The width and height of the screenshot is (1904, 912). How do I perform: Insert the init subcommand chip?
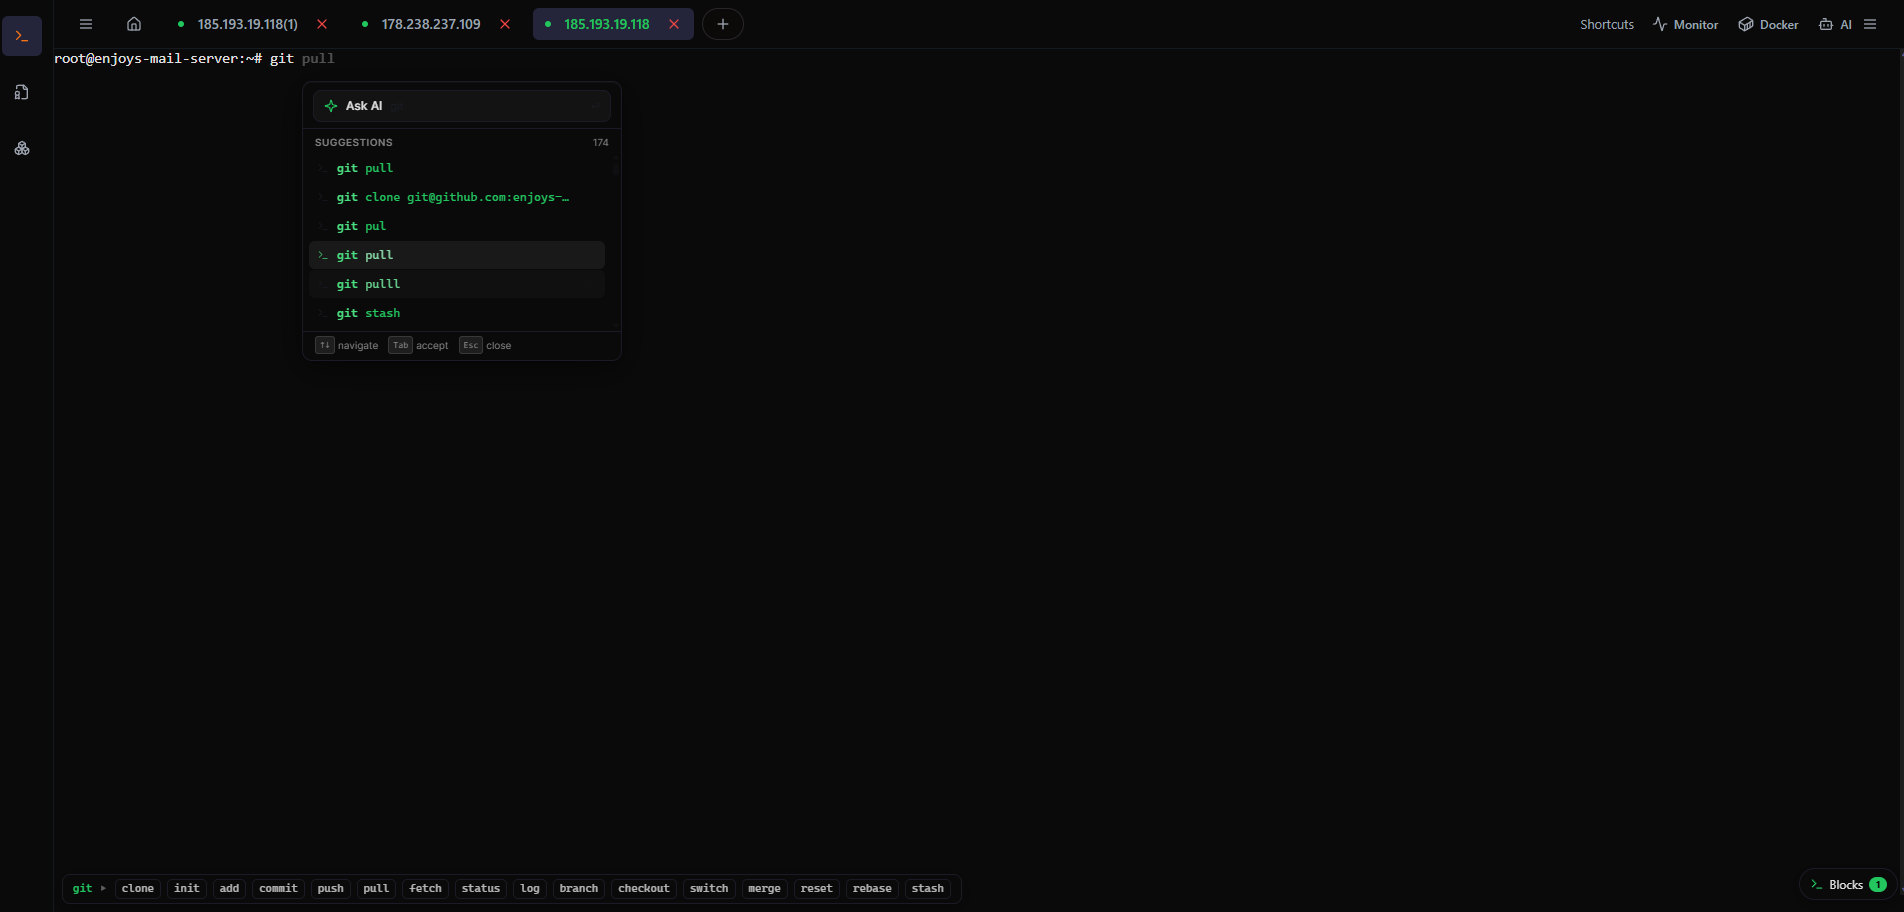(187, 888)
